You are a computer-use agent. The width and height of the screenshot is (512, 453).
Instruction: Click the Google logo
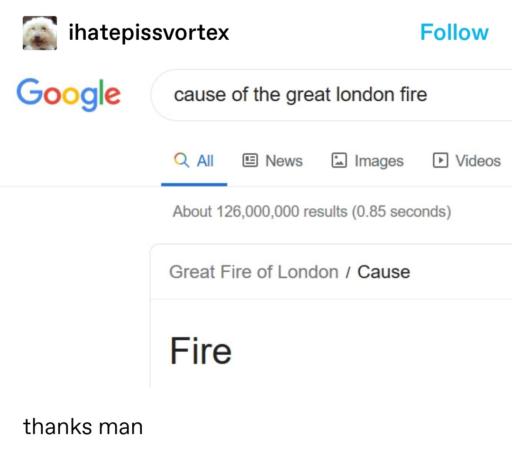click(68, 94)
